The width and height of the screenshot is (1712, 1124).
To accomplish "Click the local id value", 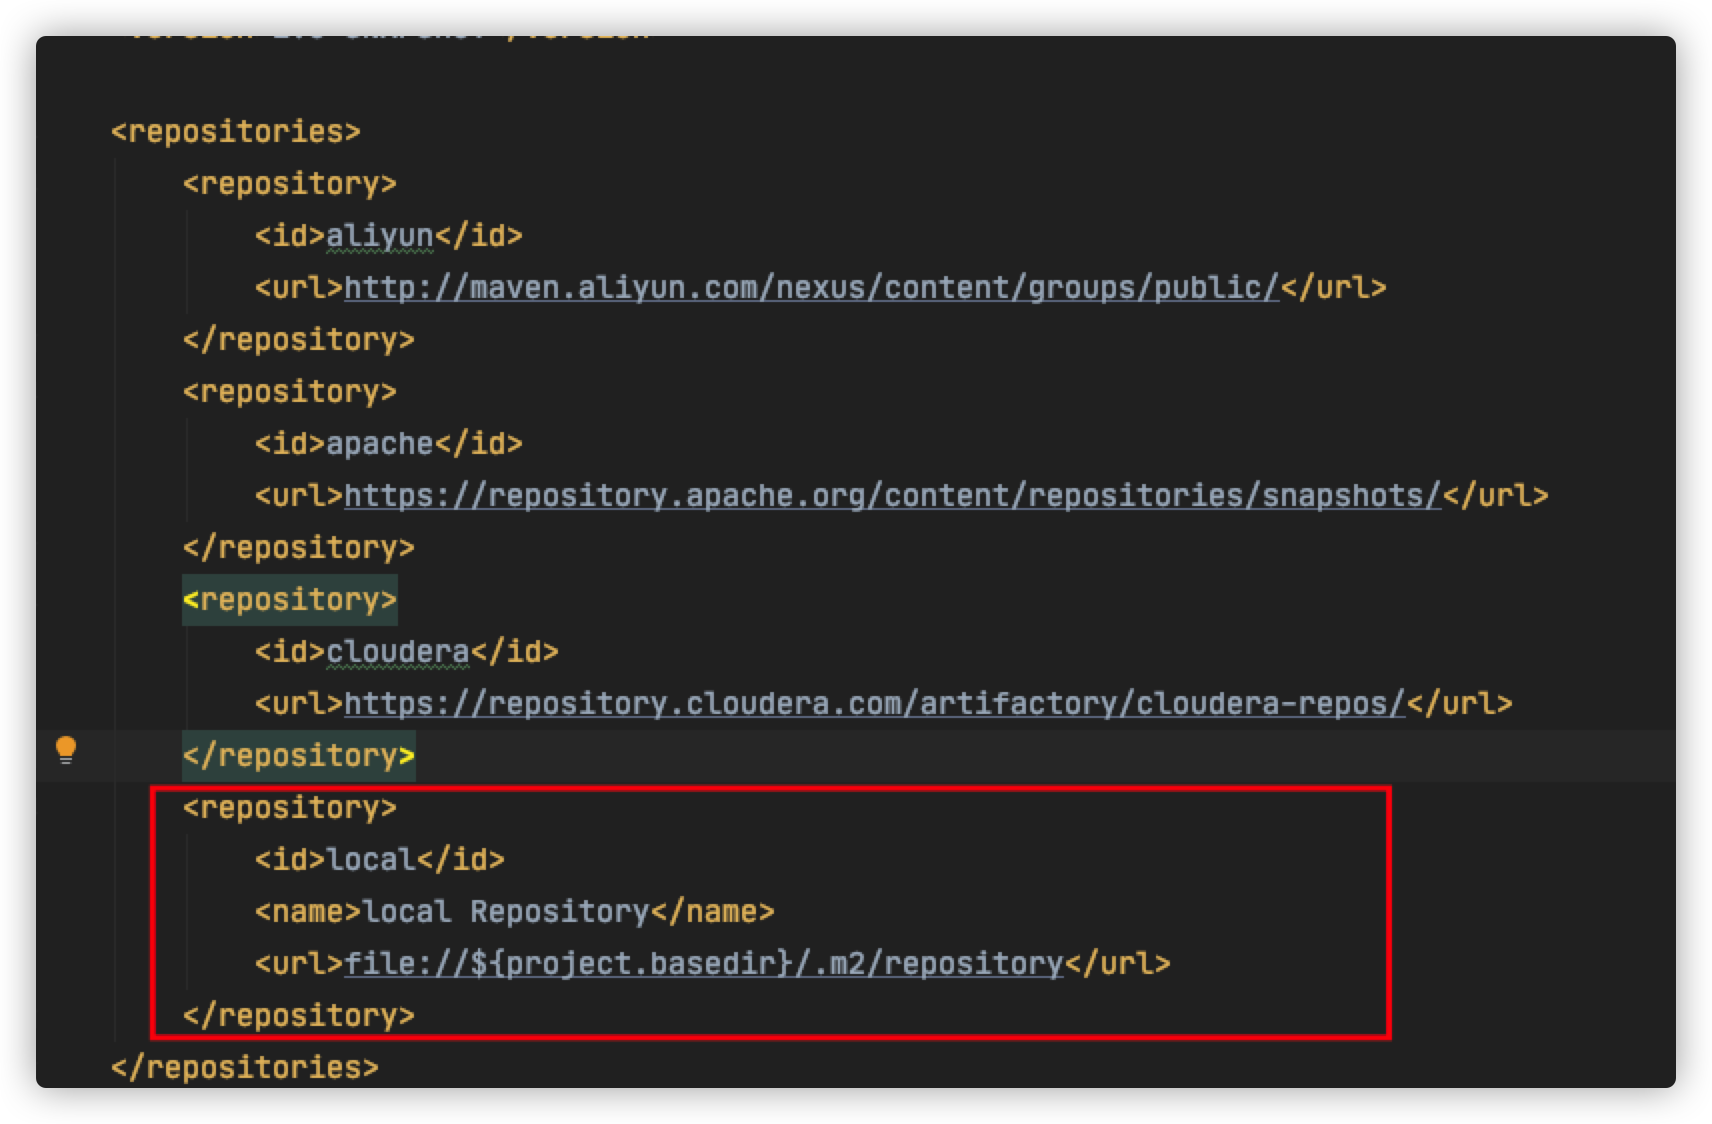I will click(371, 860).
